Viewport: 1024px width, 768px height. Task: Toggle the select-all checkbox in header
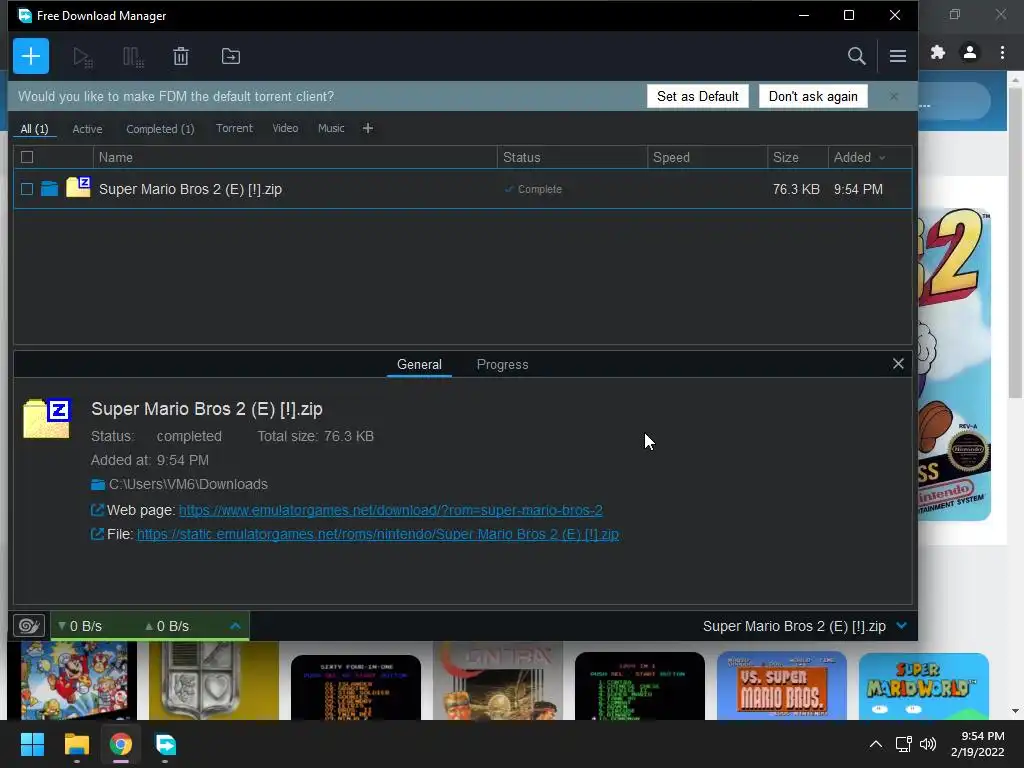(27, 157)
